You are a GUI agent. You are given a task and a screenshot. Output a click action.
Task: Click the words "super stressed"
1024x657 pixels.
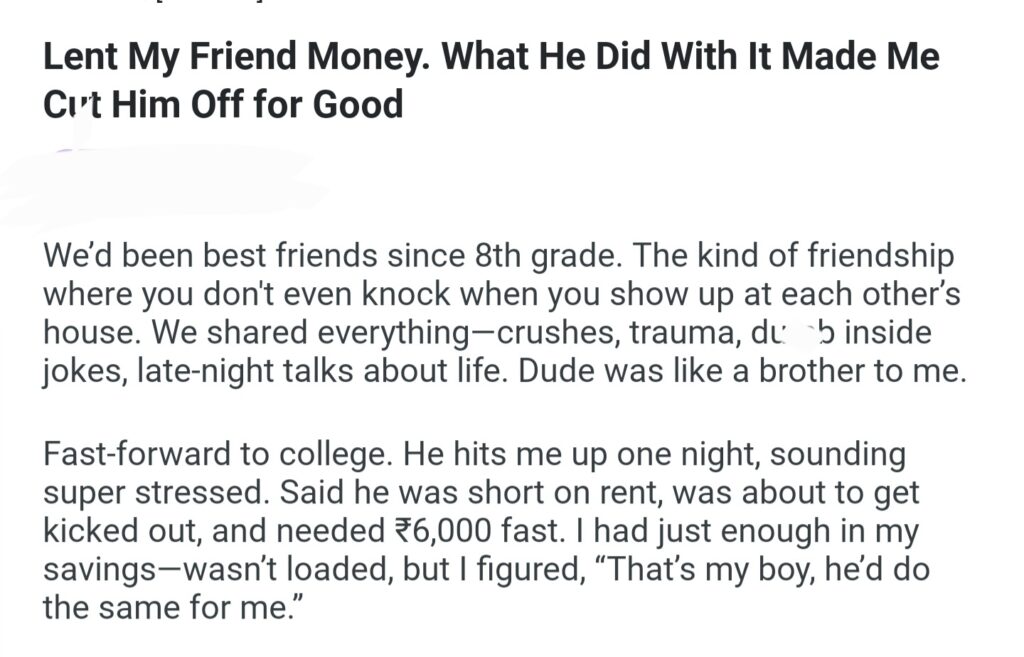[x=161, y=492]
